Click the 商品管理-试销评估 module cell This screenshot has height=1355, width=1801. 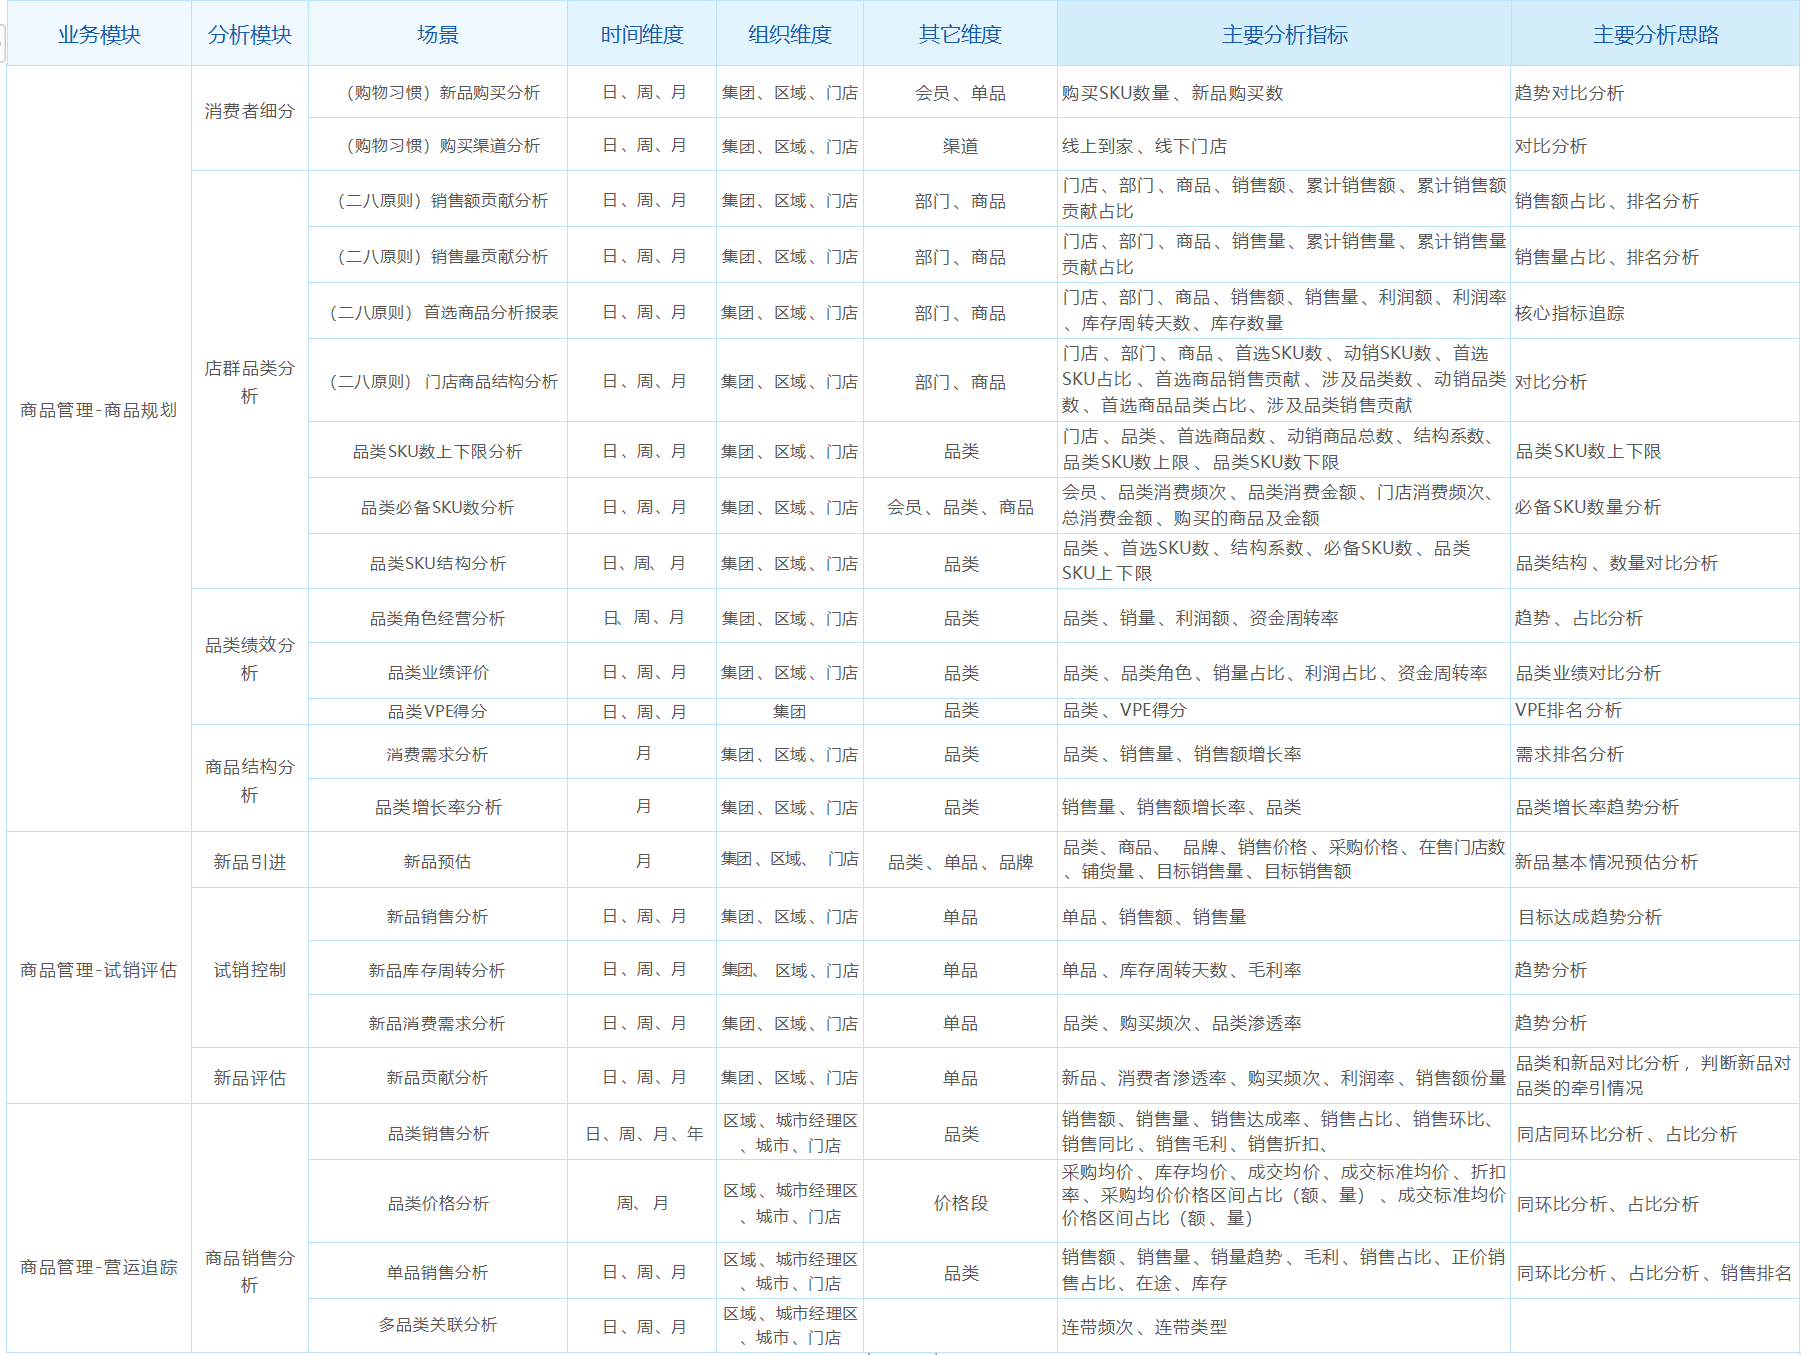pyautogui.click(x=99, y=970)
